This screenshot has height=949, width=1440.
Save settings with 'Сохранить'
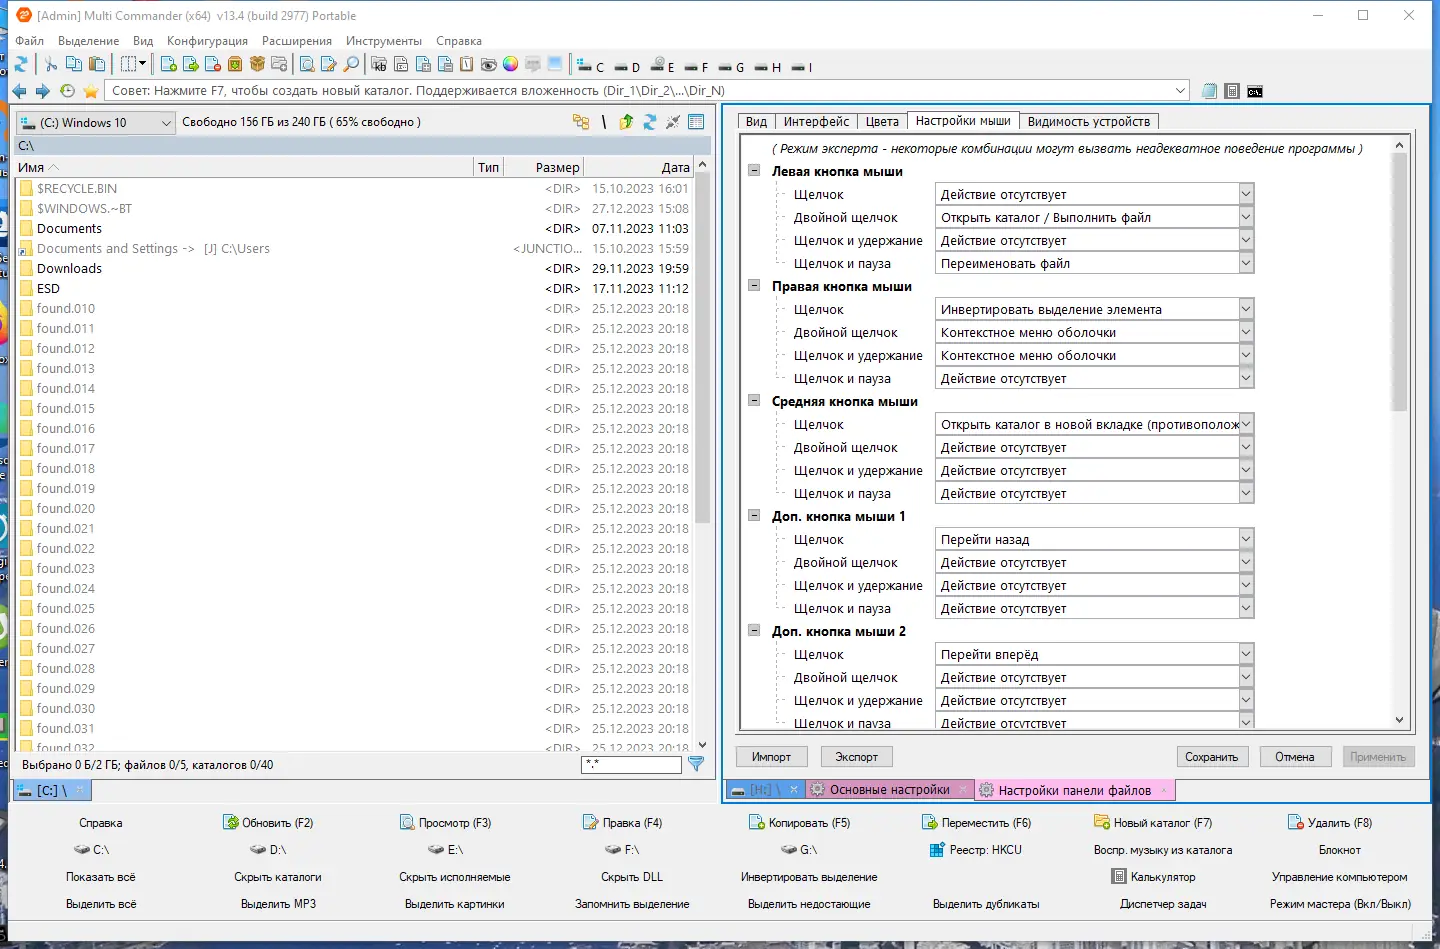tap(1212, 757)
